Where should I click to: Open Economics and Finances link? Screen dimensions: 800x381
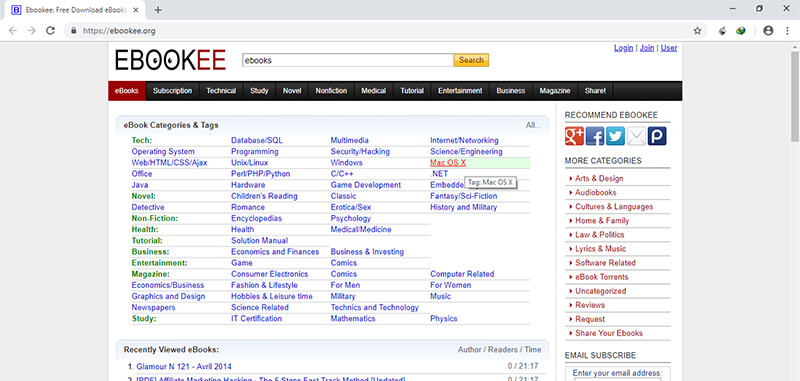[x=275, y=252]
